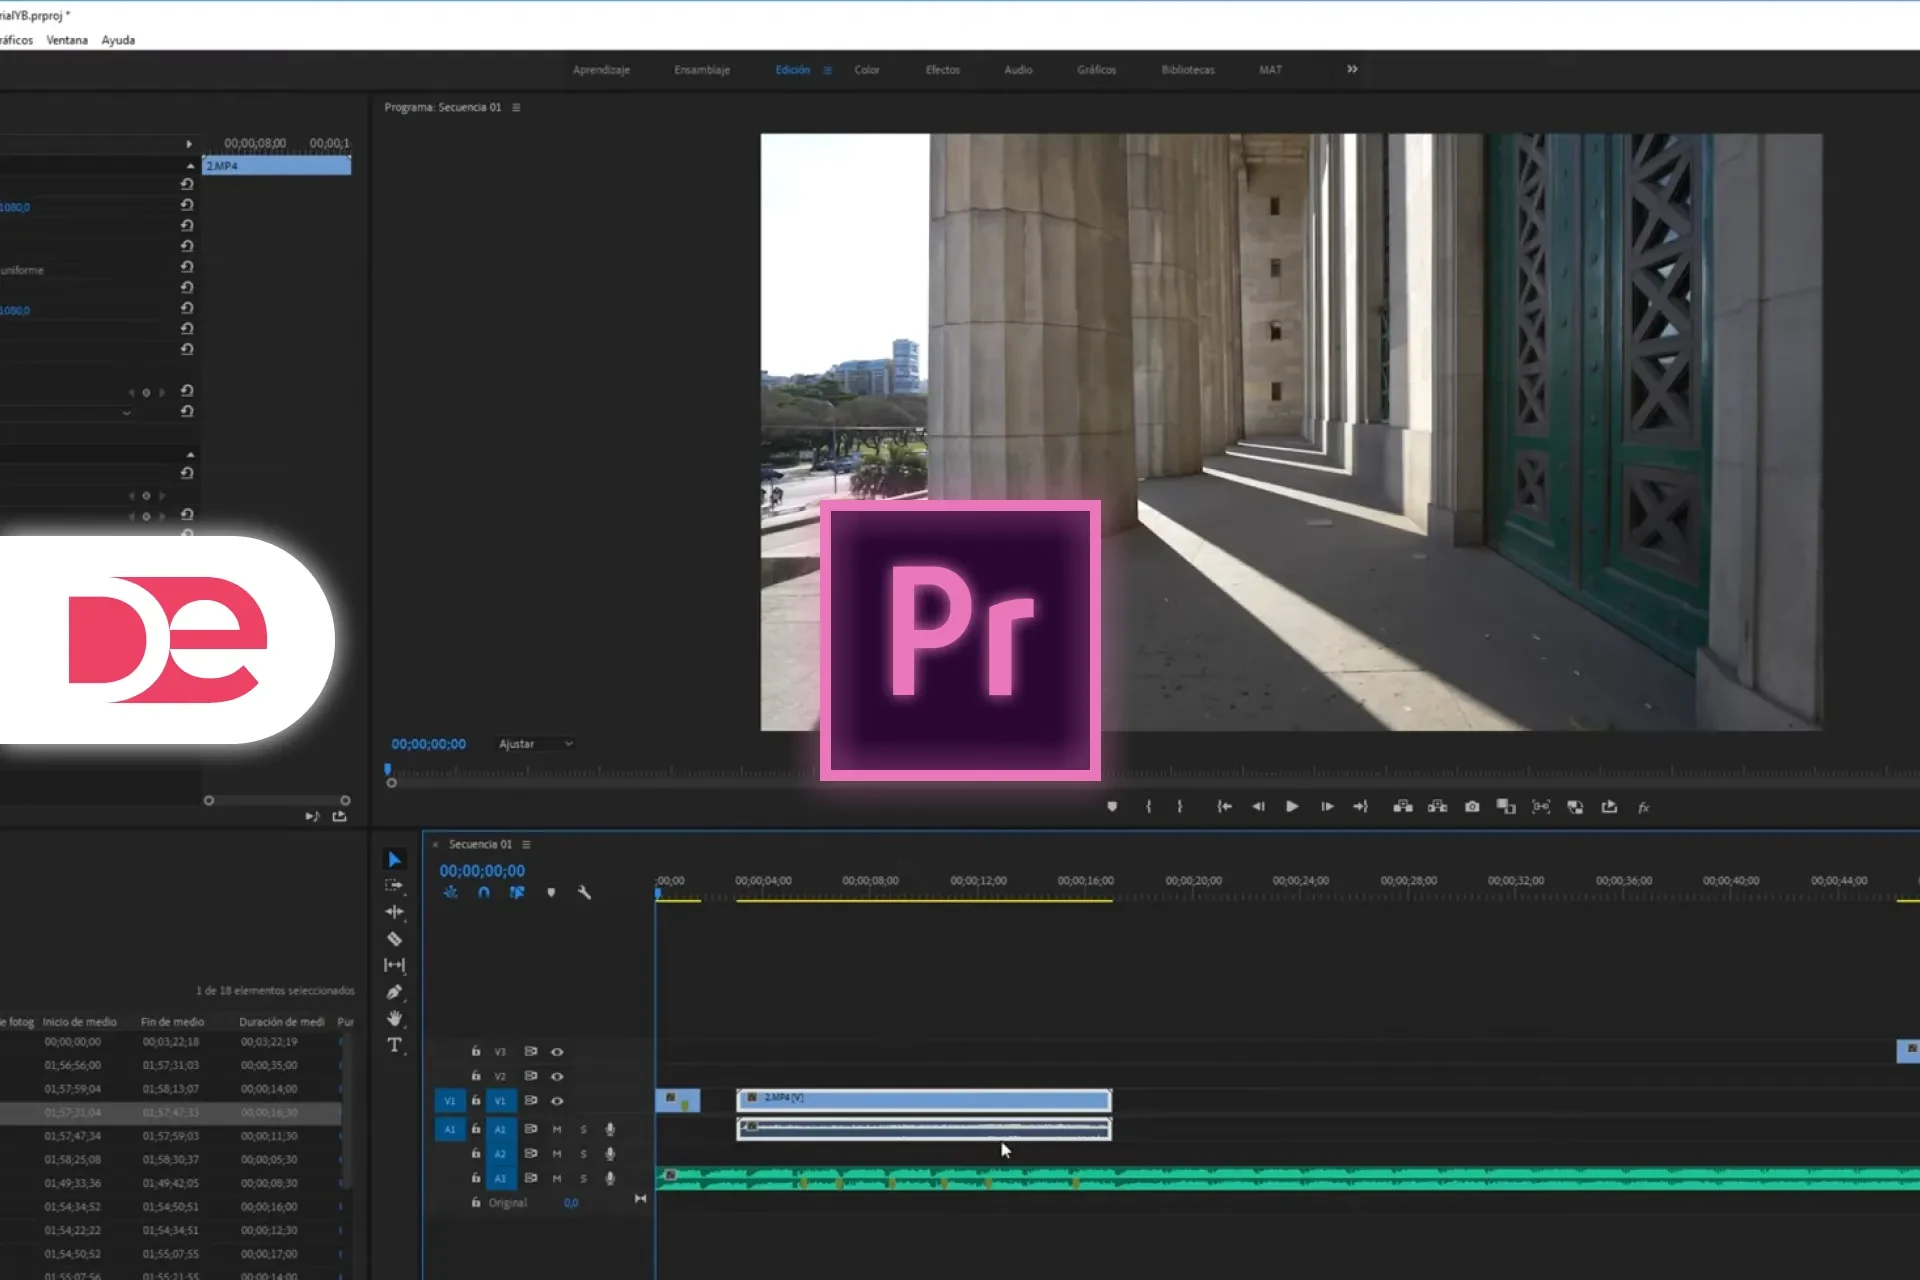1920x1280 pixels.
Task: Select the Ripple Edit tool
Action: 394,912
